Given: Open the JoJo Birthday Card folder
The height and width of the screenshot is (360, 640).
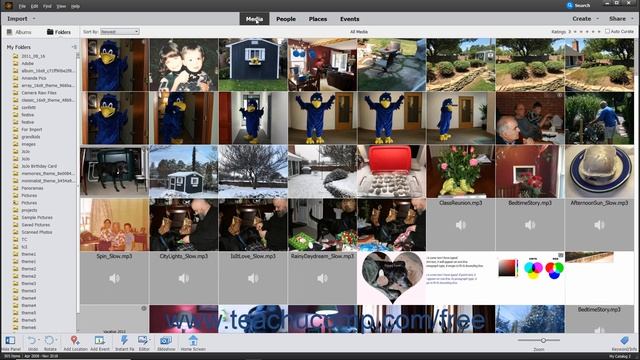Looking at the screenshot, I should [39, 166].
